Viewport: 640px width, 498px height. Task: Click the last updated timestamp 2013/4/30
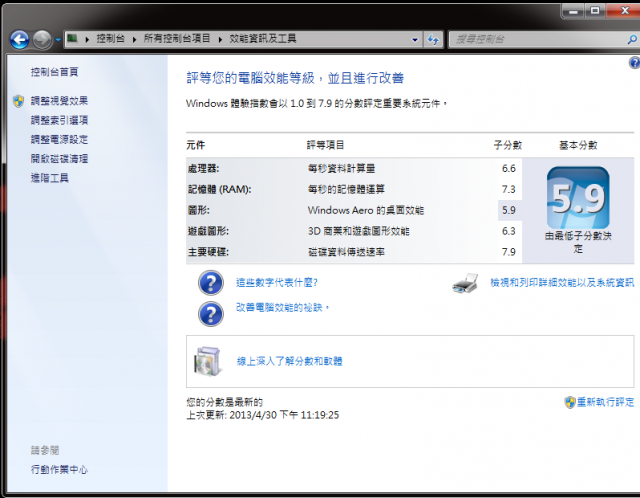pyautogui.click(x=262, y=415)
